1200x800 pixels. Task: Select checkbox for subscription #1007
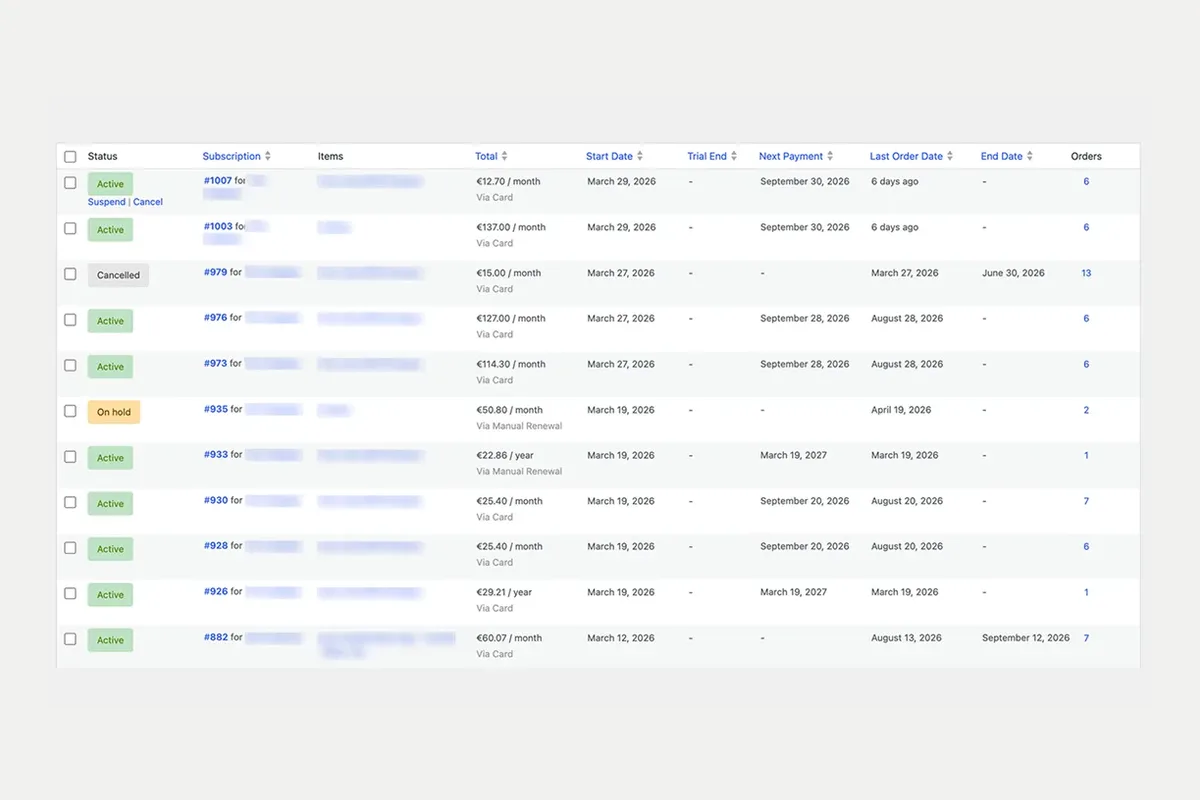(70, 183)
